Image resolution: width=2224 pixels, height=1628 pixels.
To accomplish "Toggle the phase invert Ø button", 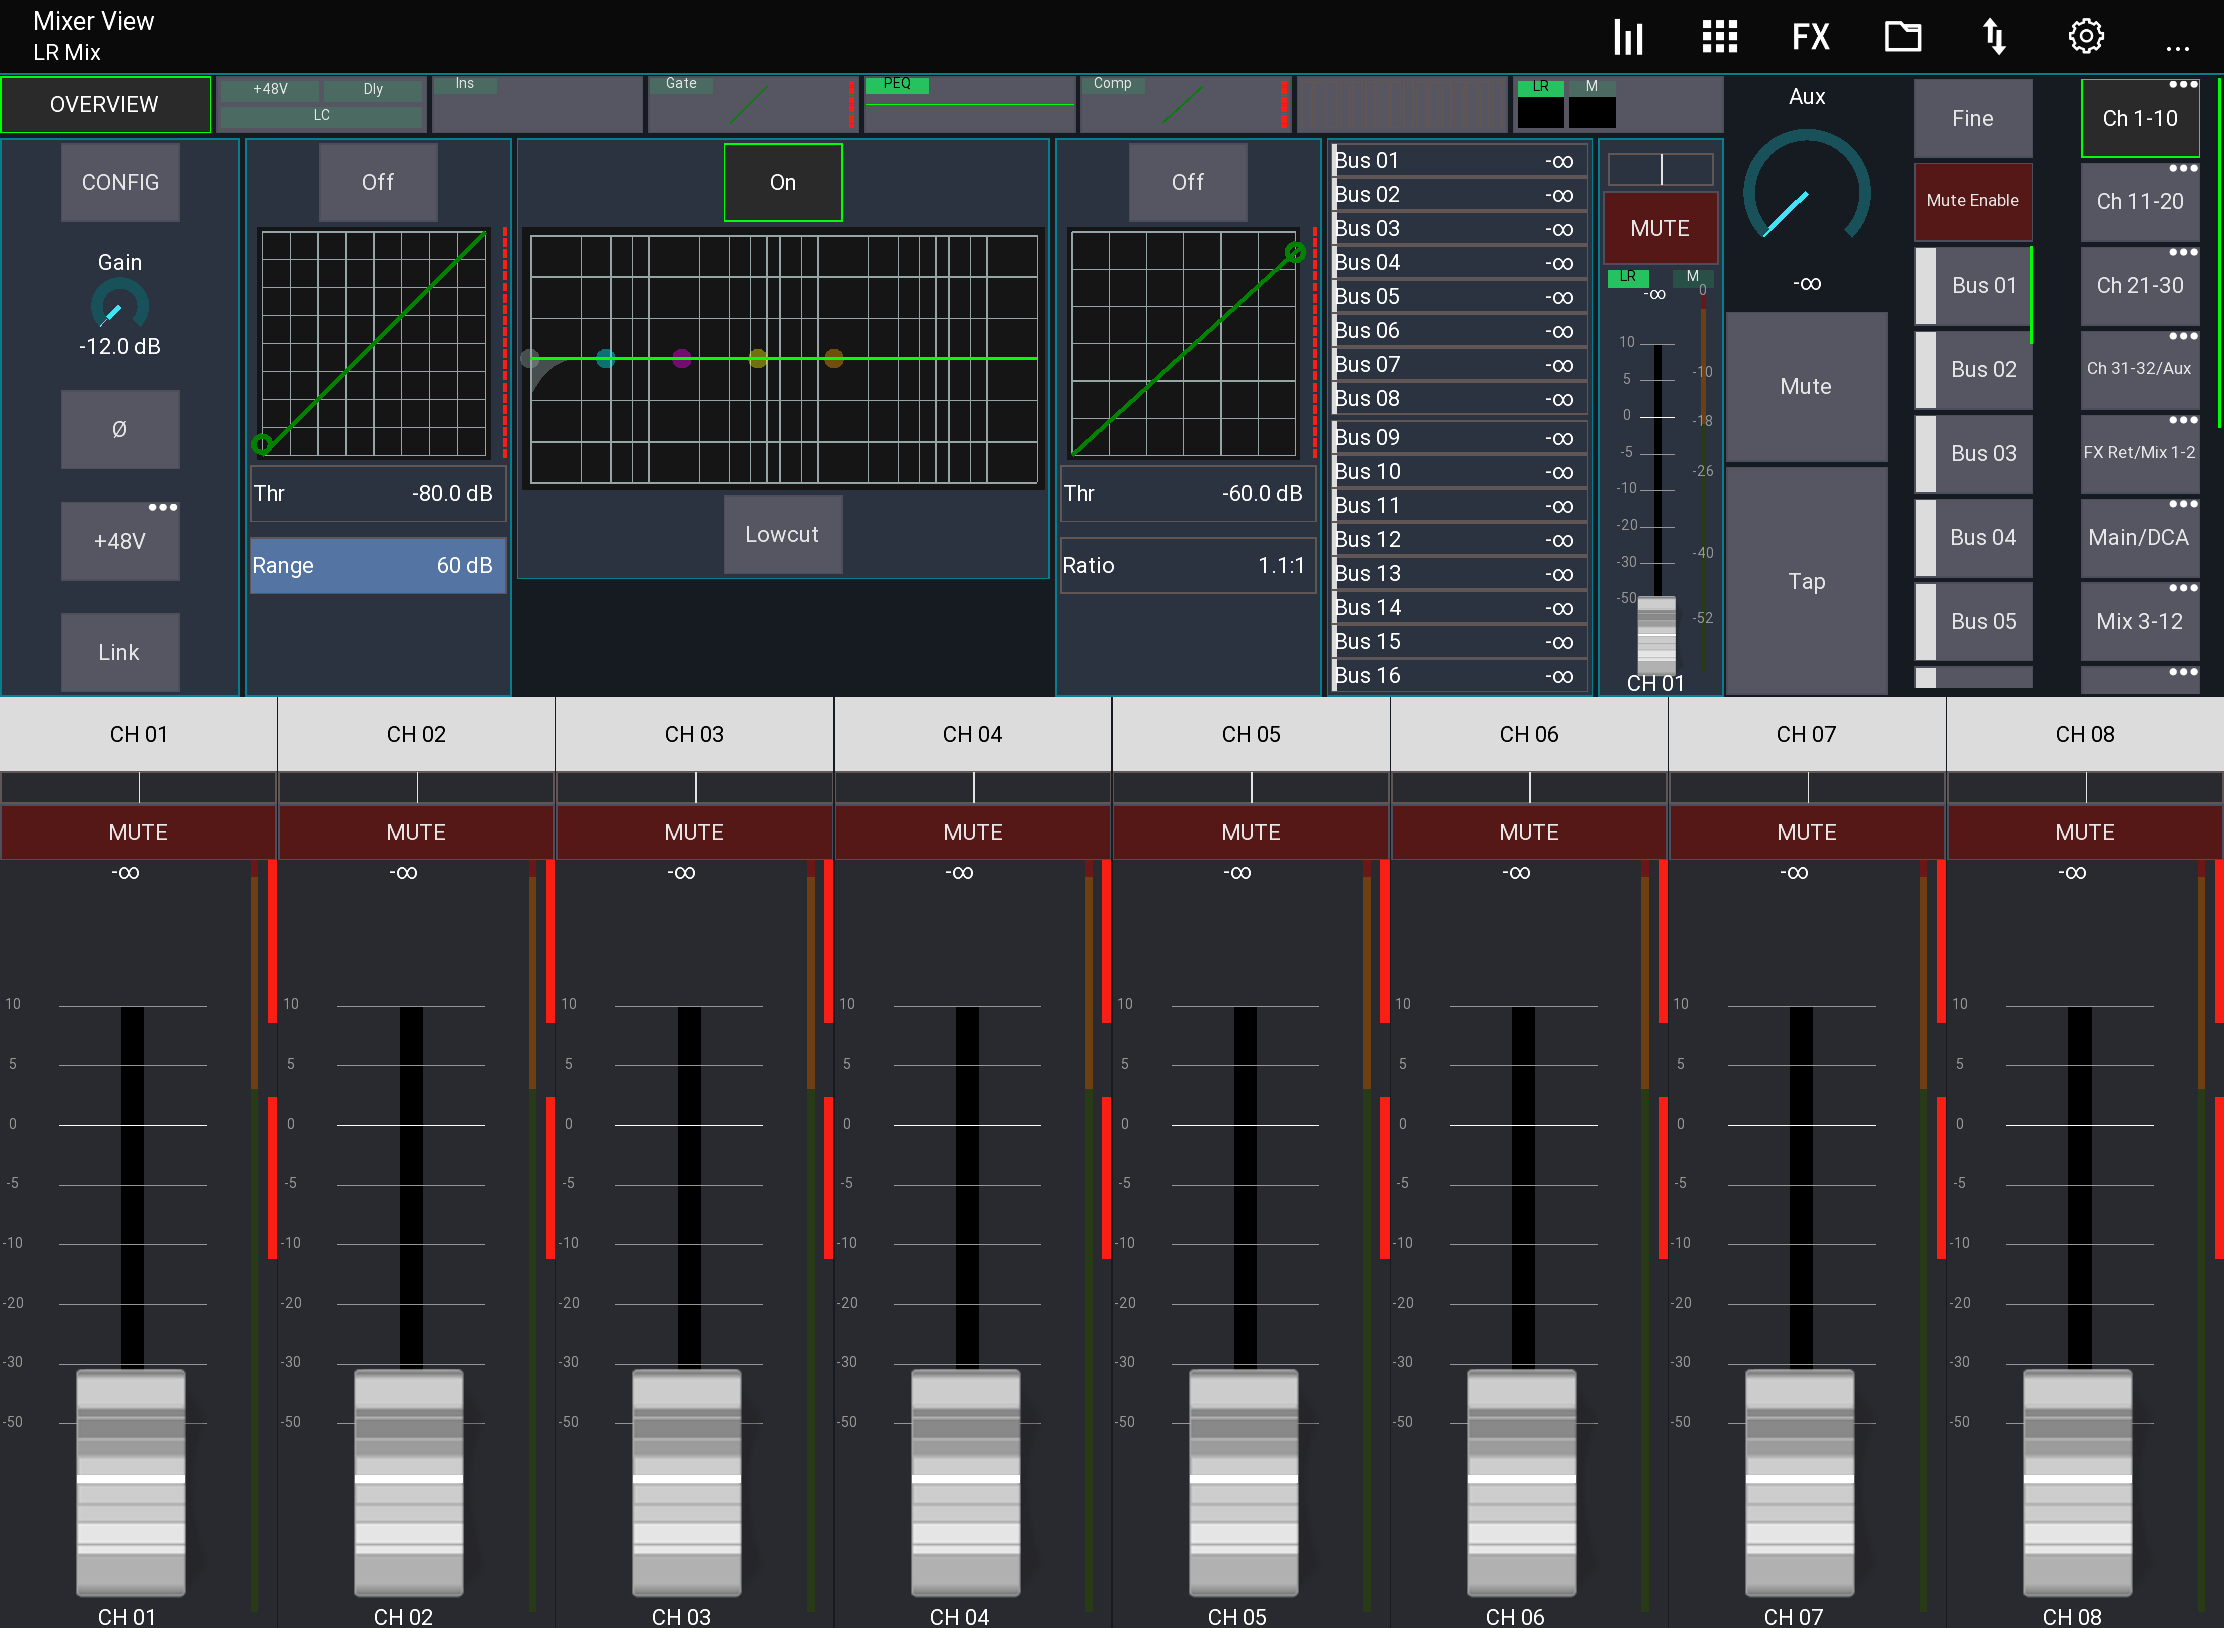I will (120, 429).
